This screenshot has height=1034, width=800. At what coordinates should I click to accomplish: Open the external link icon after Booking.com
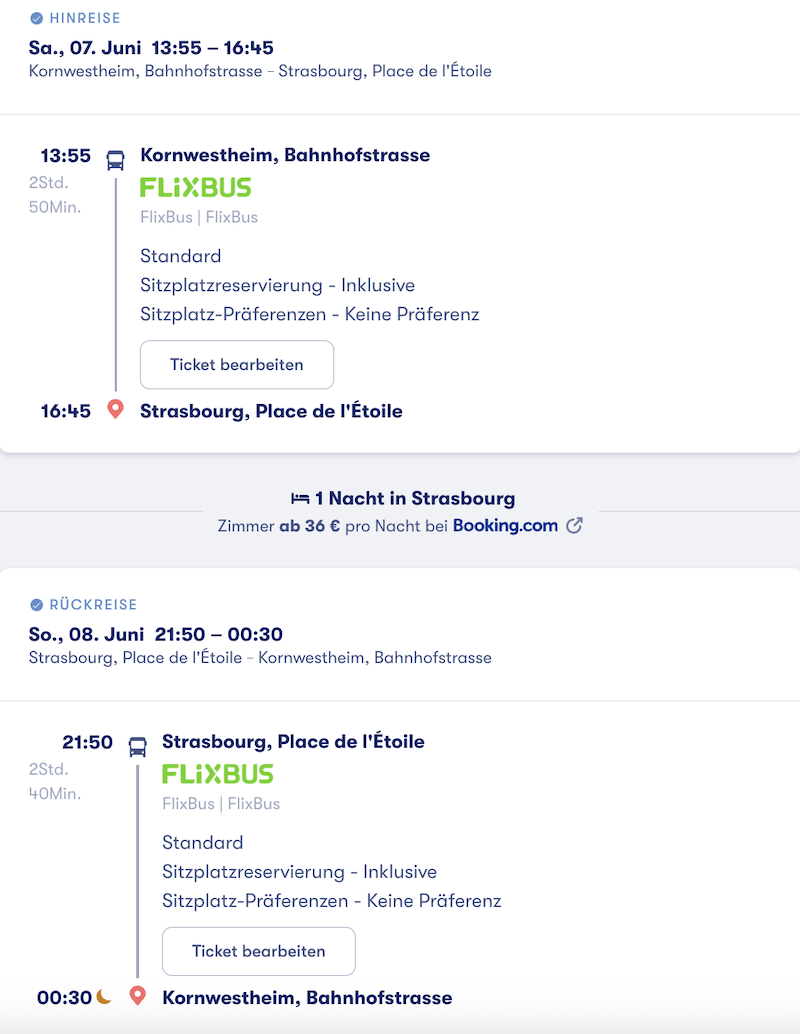[574, 526]
